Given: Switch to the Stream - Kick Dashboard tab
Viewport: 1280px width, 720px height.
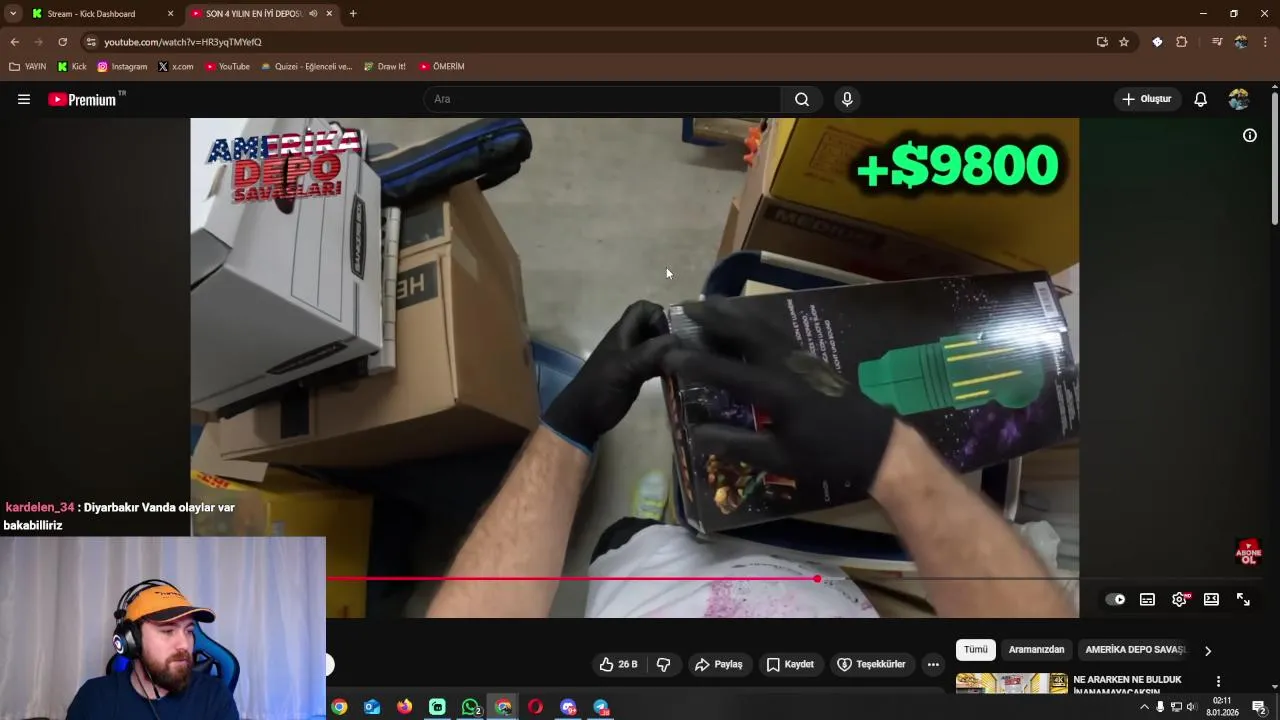Looking at the screenshot, I should 91,14.
